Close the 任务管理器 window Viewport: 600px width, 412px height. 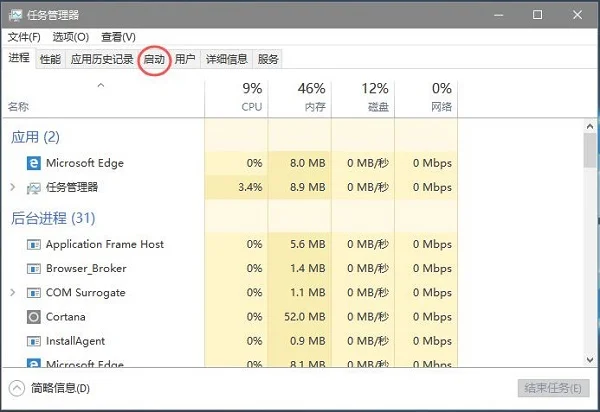pyautogui.click(x=577, y=15)
